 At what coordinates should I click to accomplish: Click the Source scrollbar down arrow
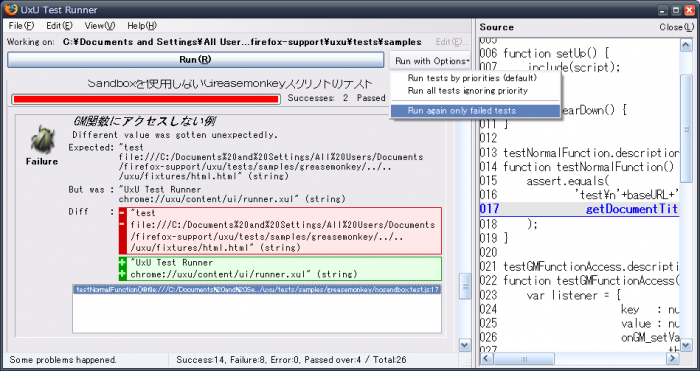(686, 345)
